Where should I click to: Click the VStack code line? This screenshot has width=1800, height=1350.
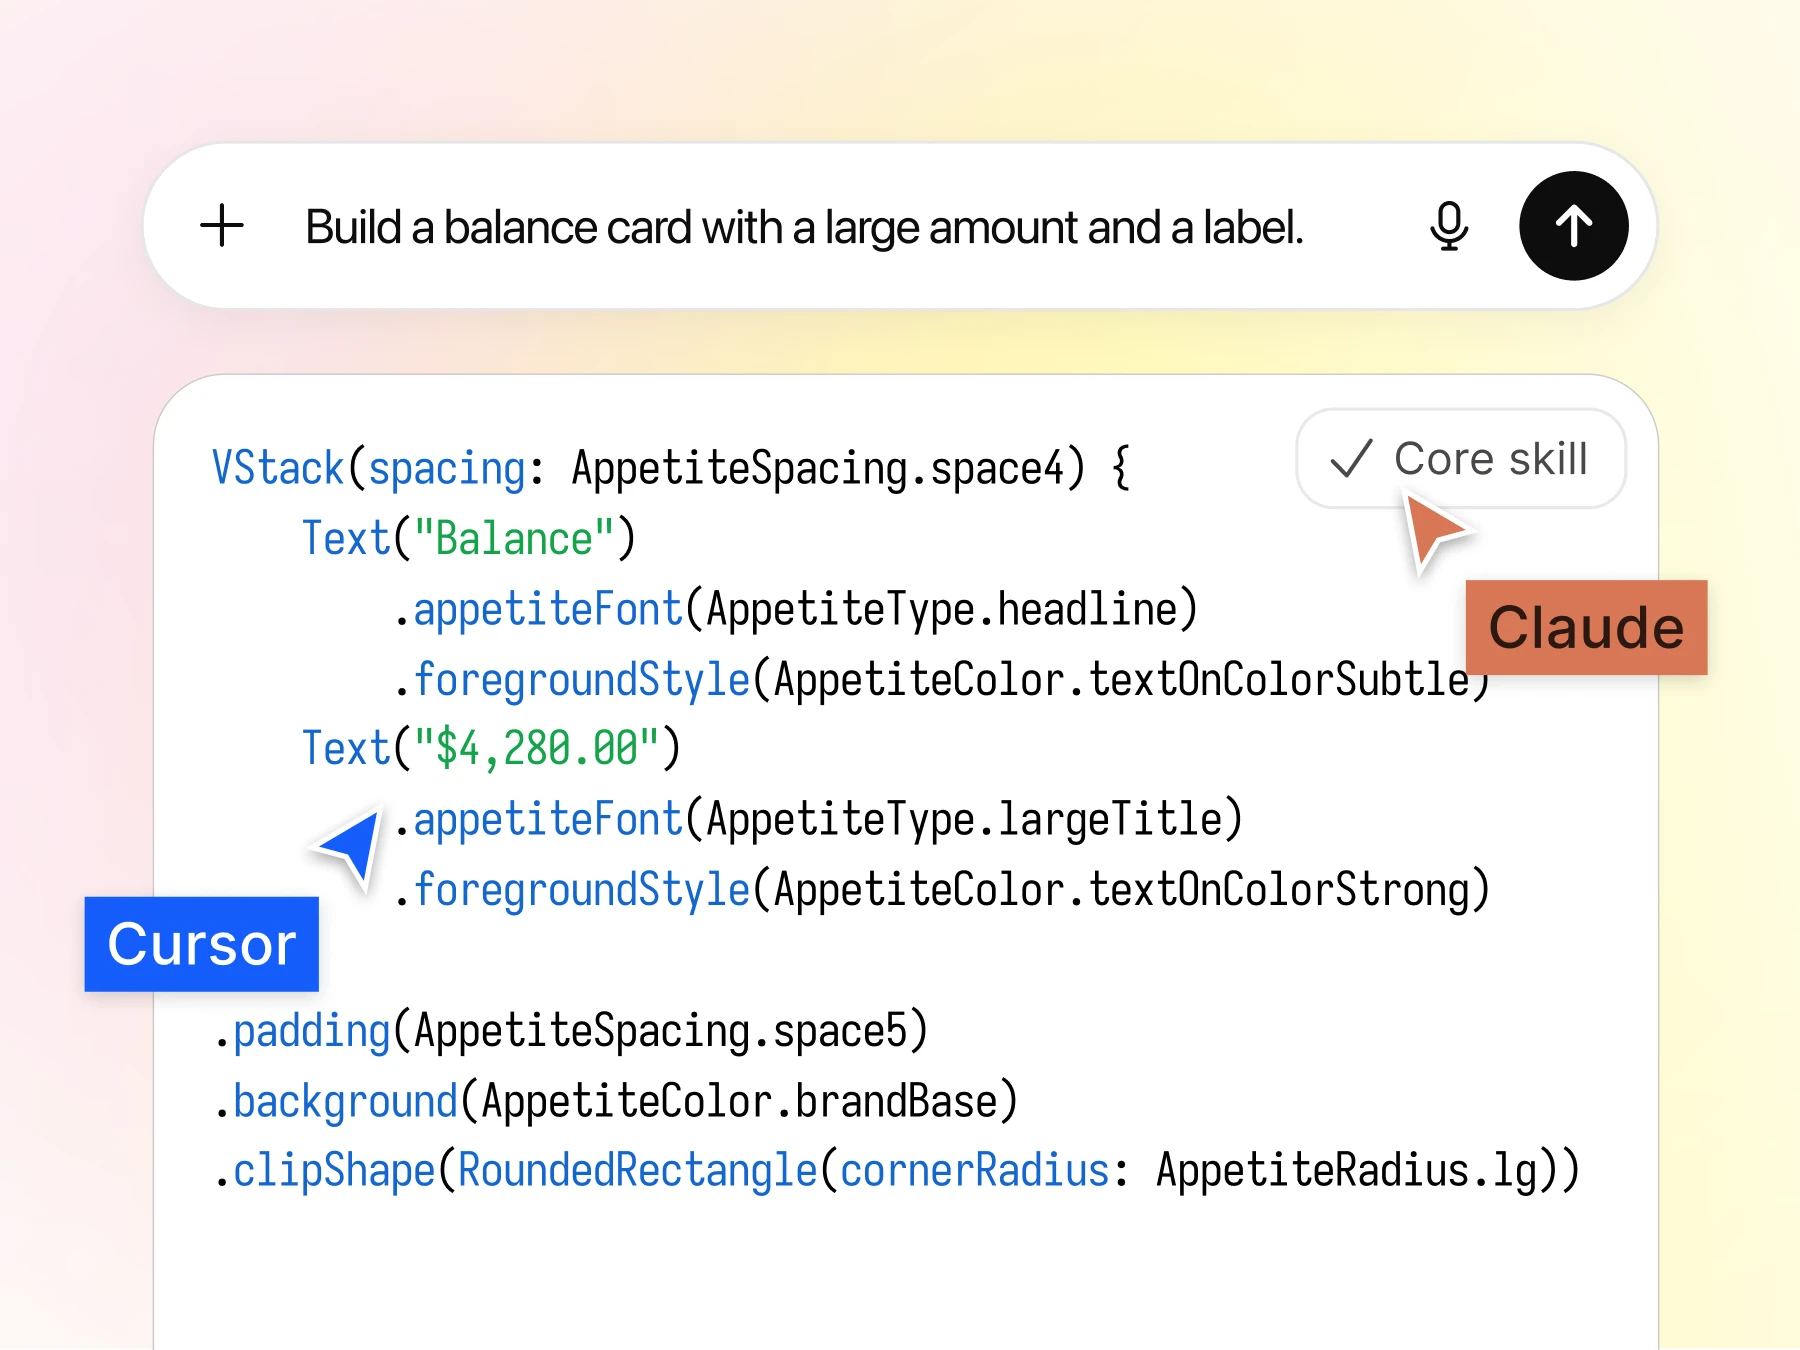coord(671,468)
